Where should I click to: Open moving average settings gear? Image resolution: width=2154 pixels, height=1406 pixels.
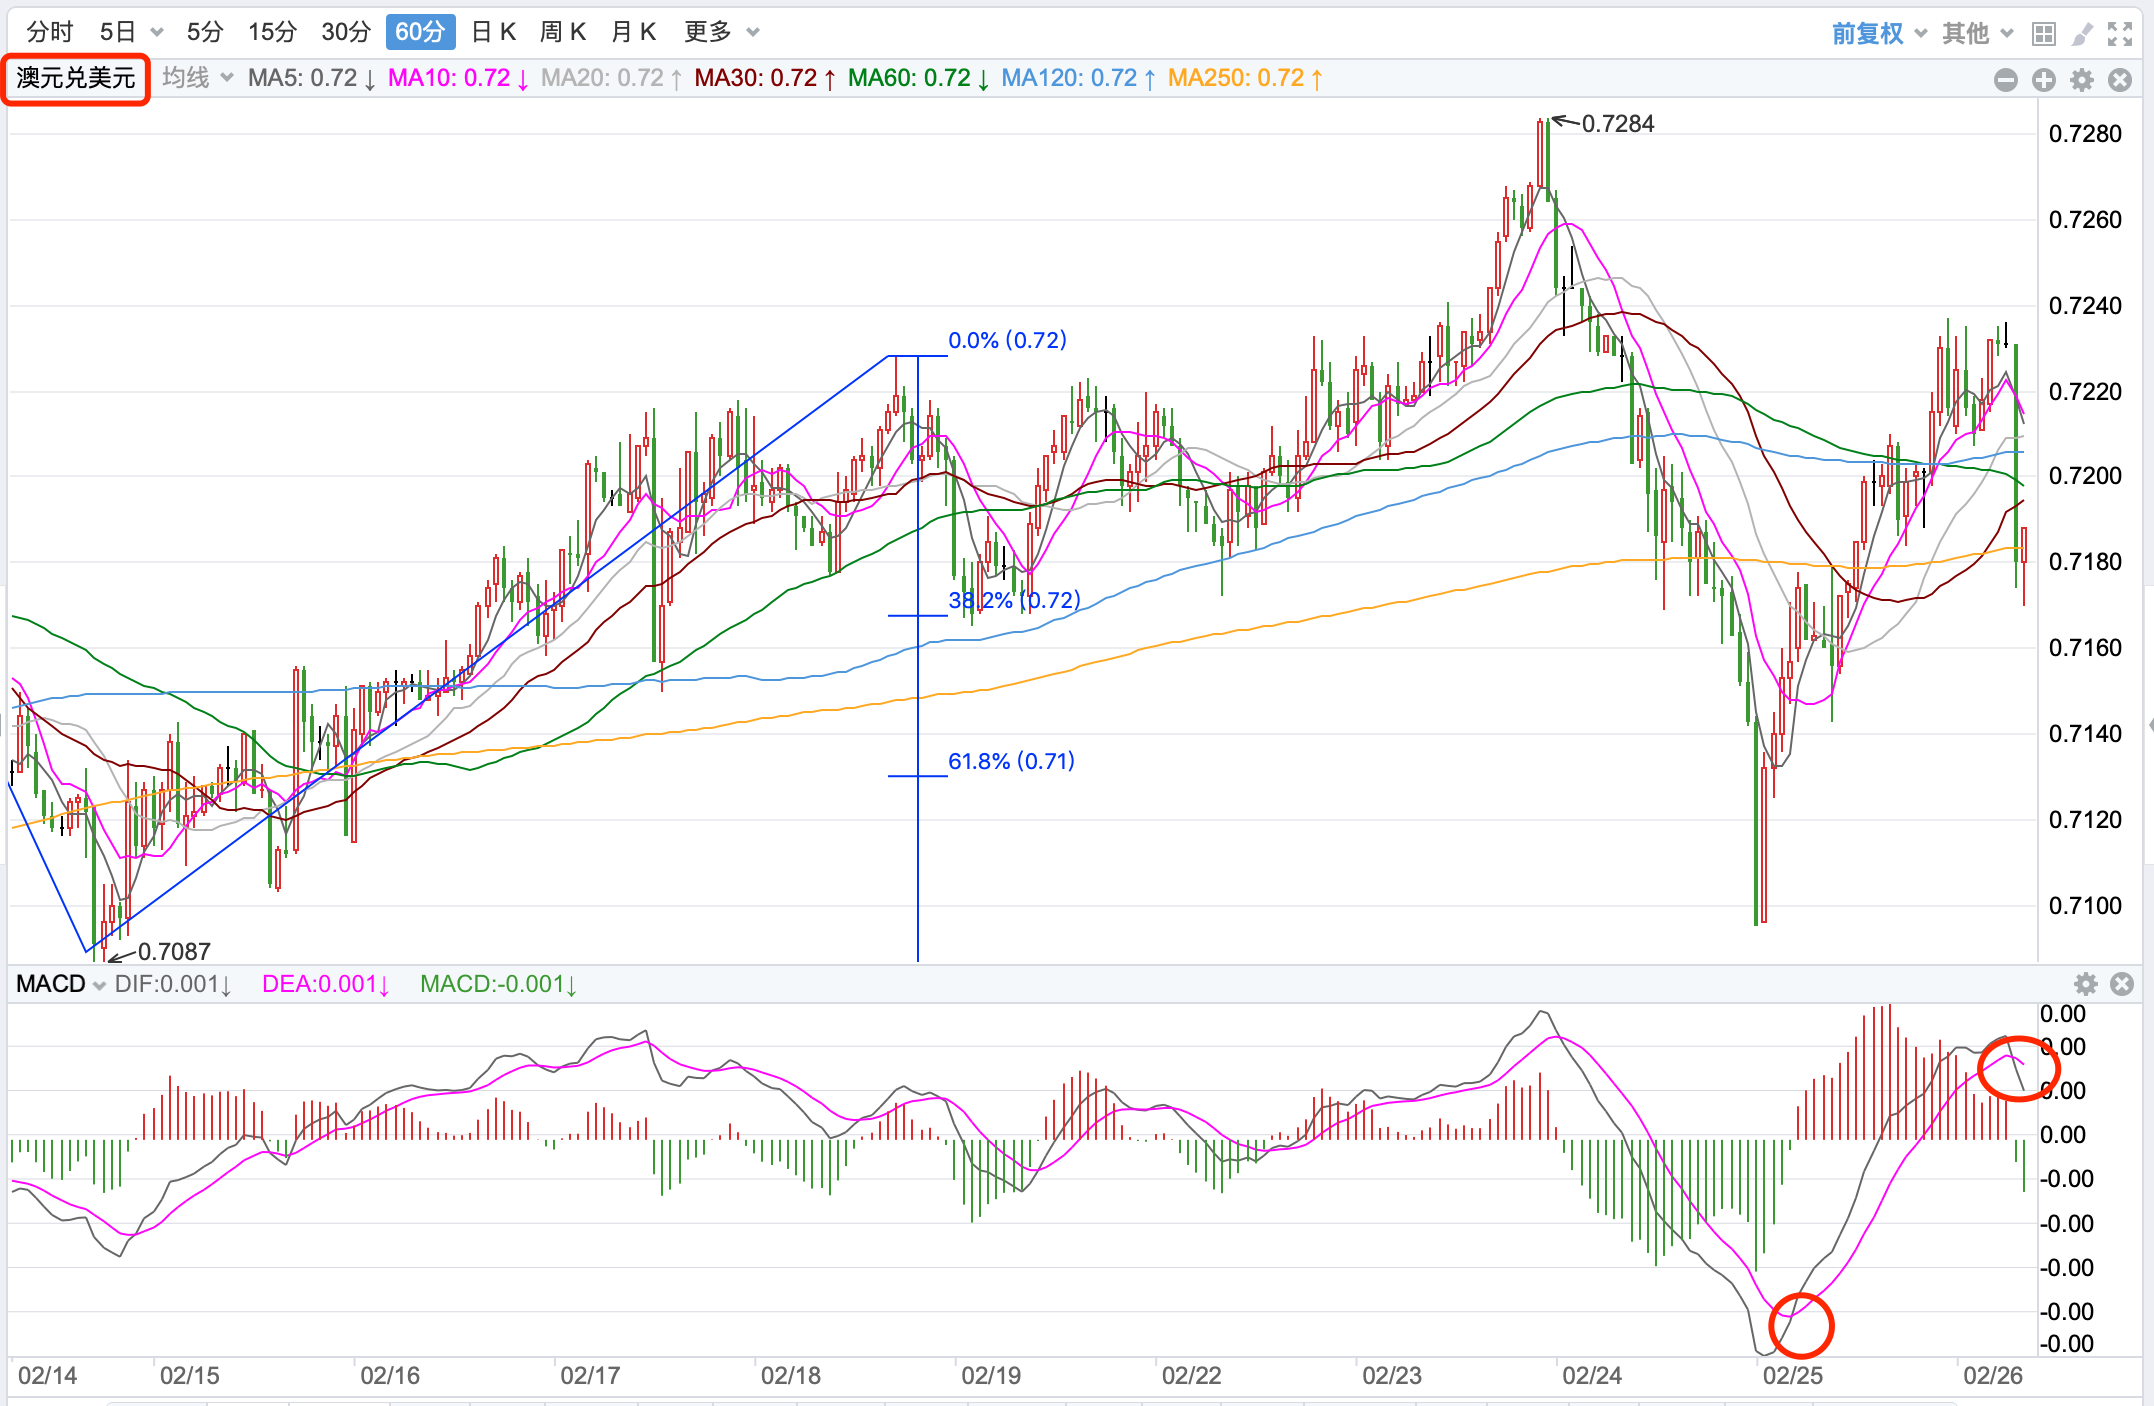[2081, 80]
